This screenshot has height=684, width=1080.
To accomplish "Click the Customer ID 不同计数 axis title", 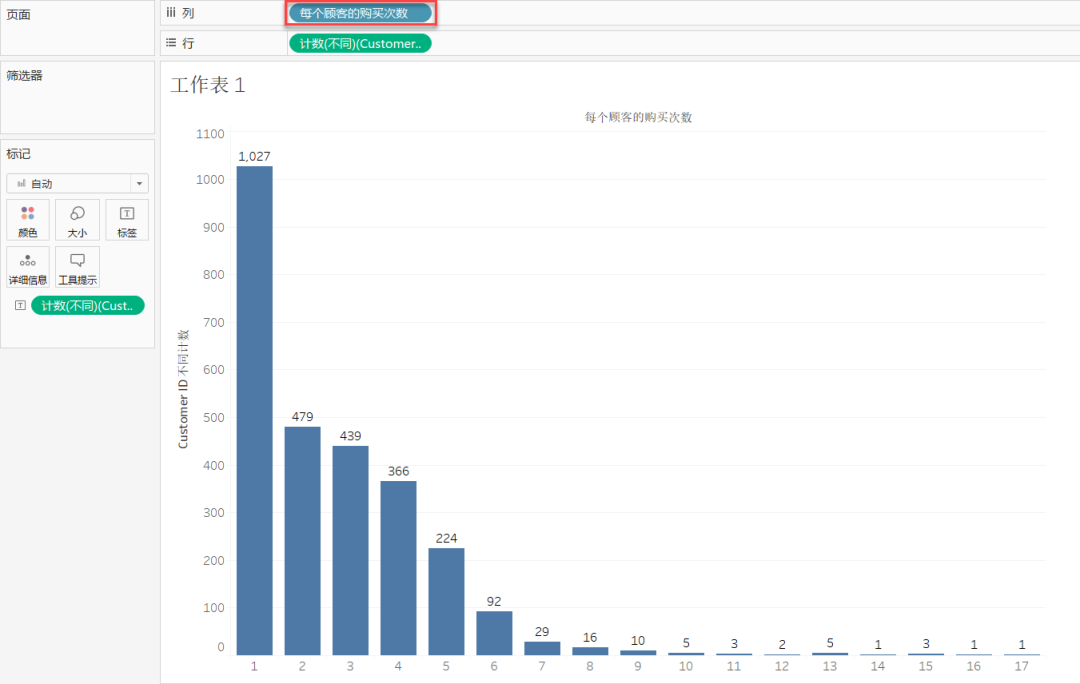I will (x=184, y=388).
